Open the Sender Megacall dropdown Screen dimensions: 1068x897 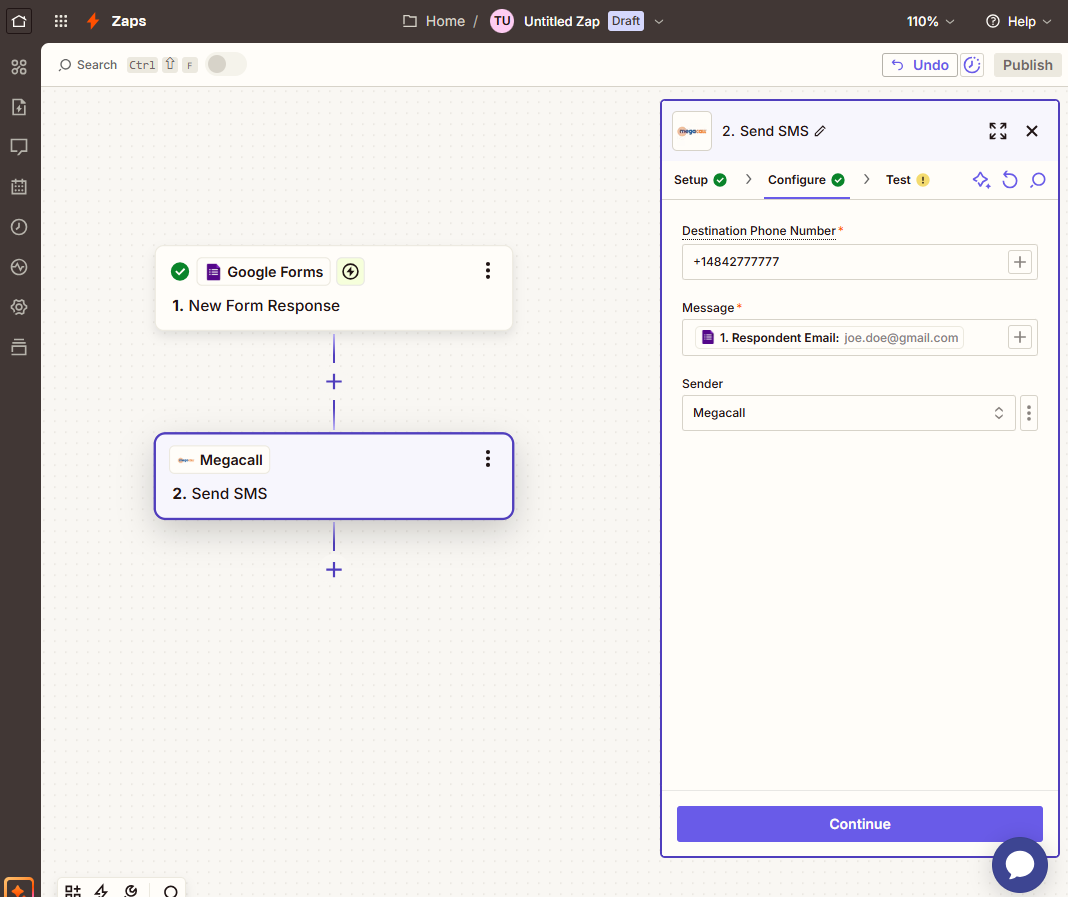(x=848, y=413)
